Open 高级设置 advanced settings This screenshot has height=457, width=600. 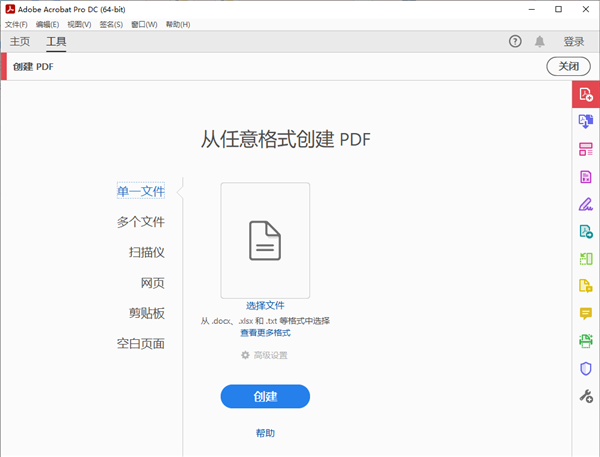click(x=264, y=355)
